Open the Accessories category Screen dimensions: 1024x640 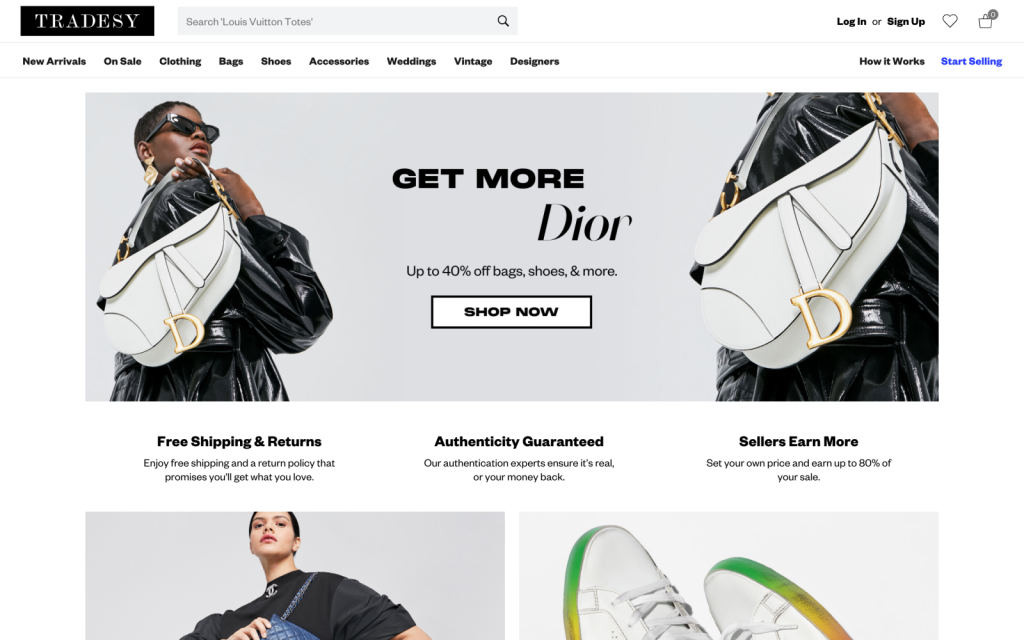click(x=339, y=61)
